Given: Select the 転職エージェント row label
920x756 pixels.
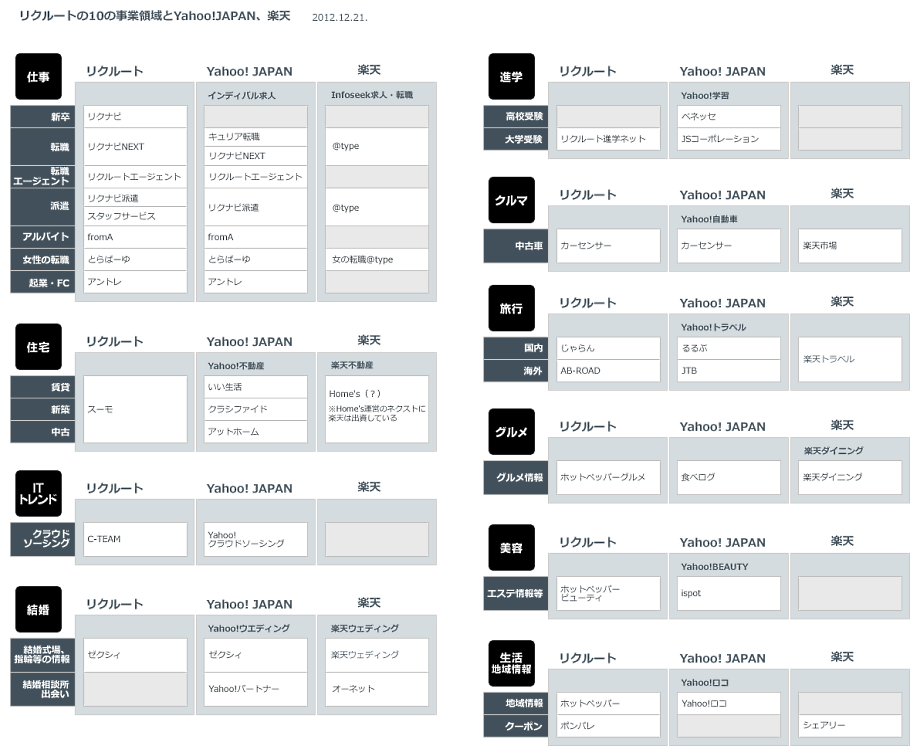Looking at the screenshot, I should point(43,177).
